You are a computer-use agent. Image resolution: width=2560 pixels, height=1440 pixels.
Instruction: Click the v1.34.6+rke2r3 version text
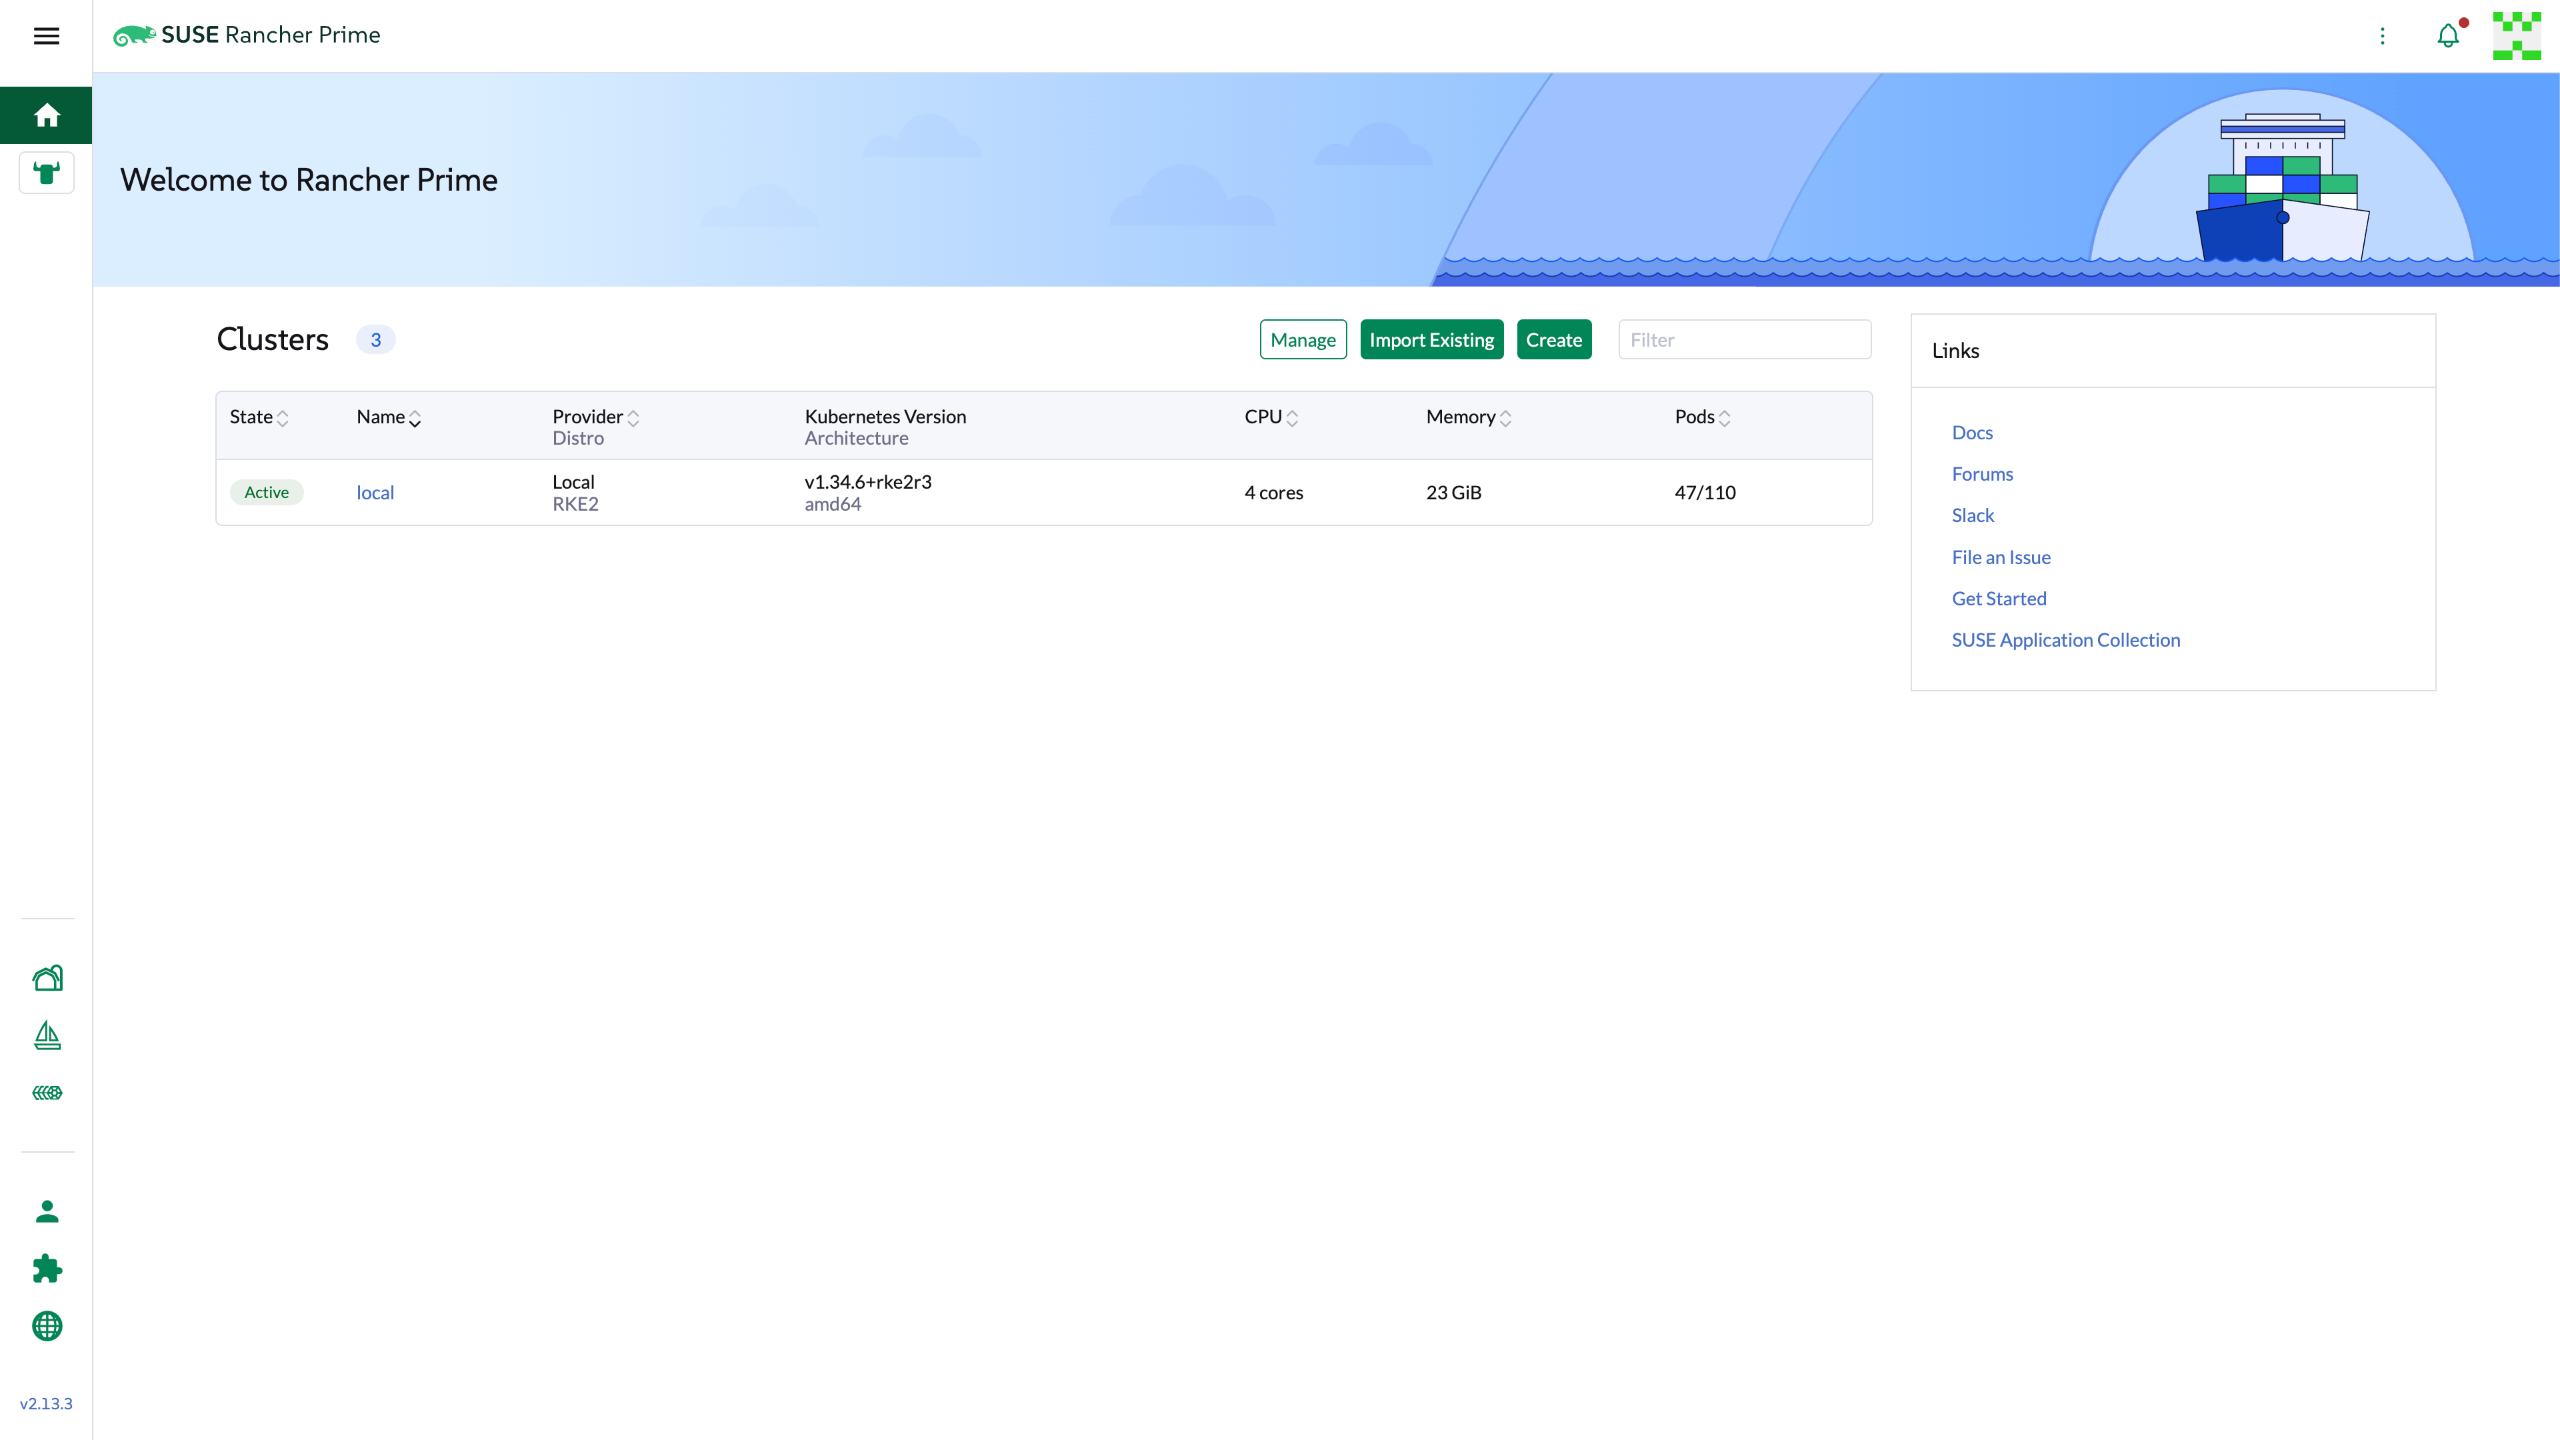[x=868, y=481]
